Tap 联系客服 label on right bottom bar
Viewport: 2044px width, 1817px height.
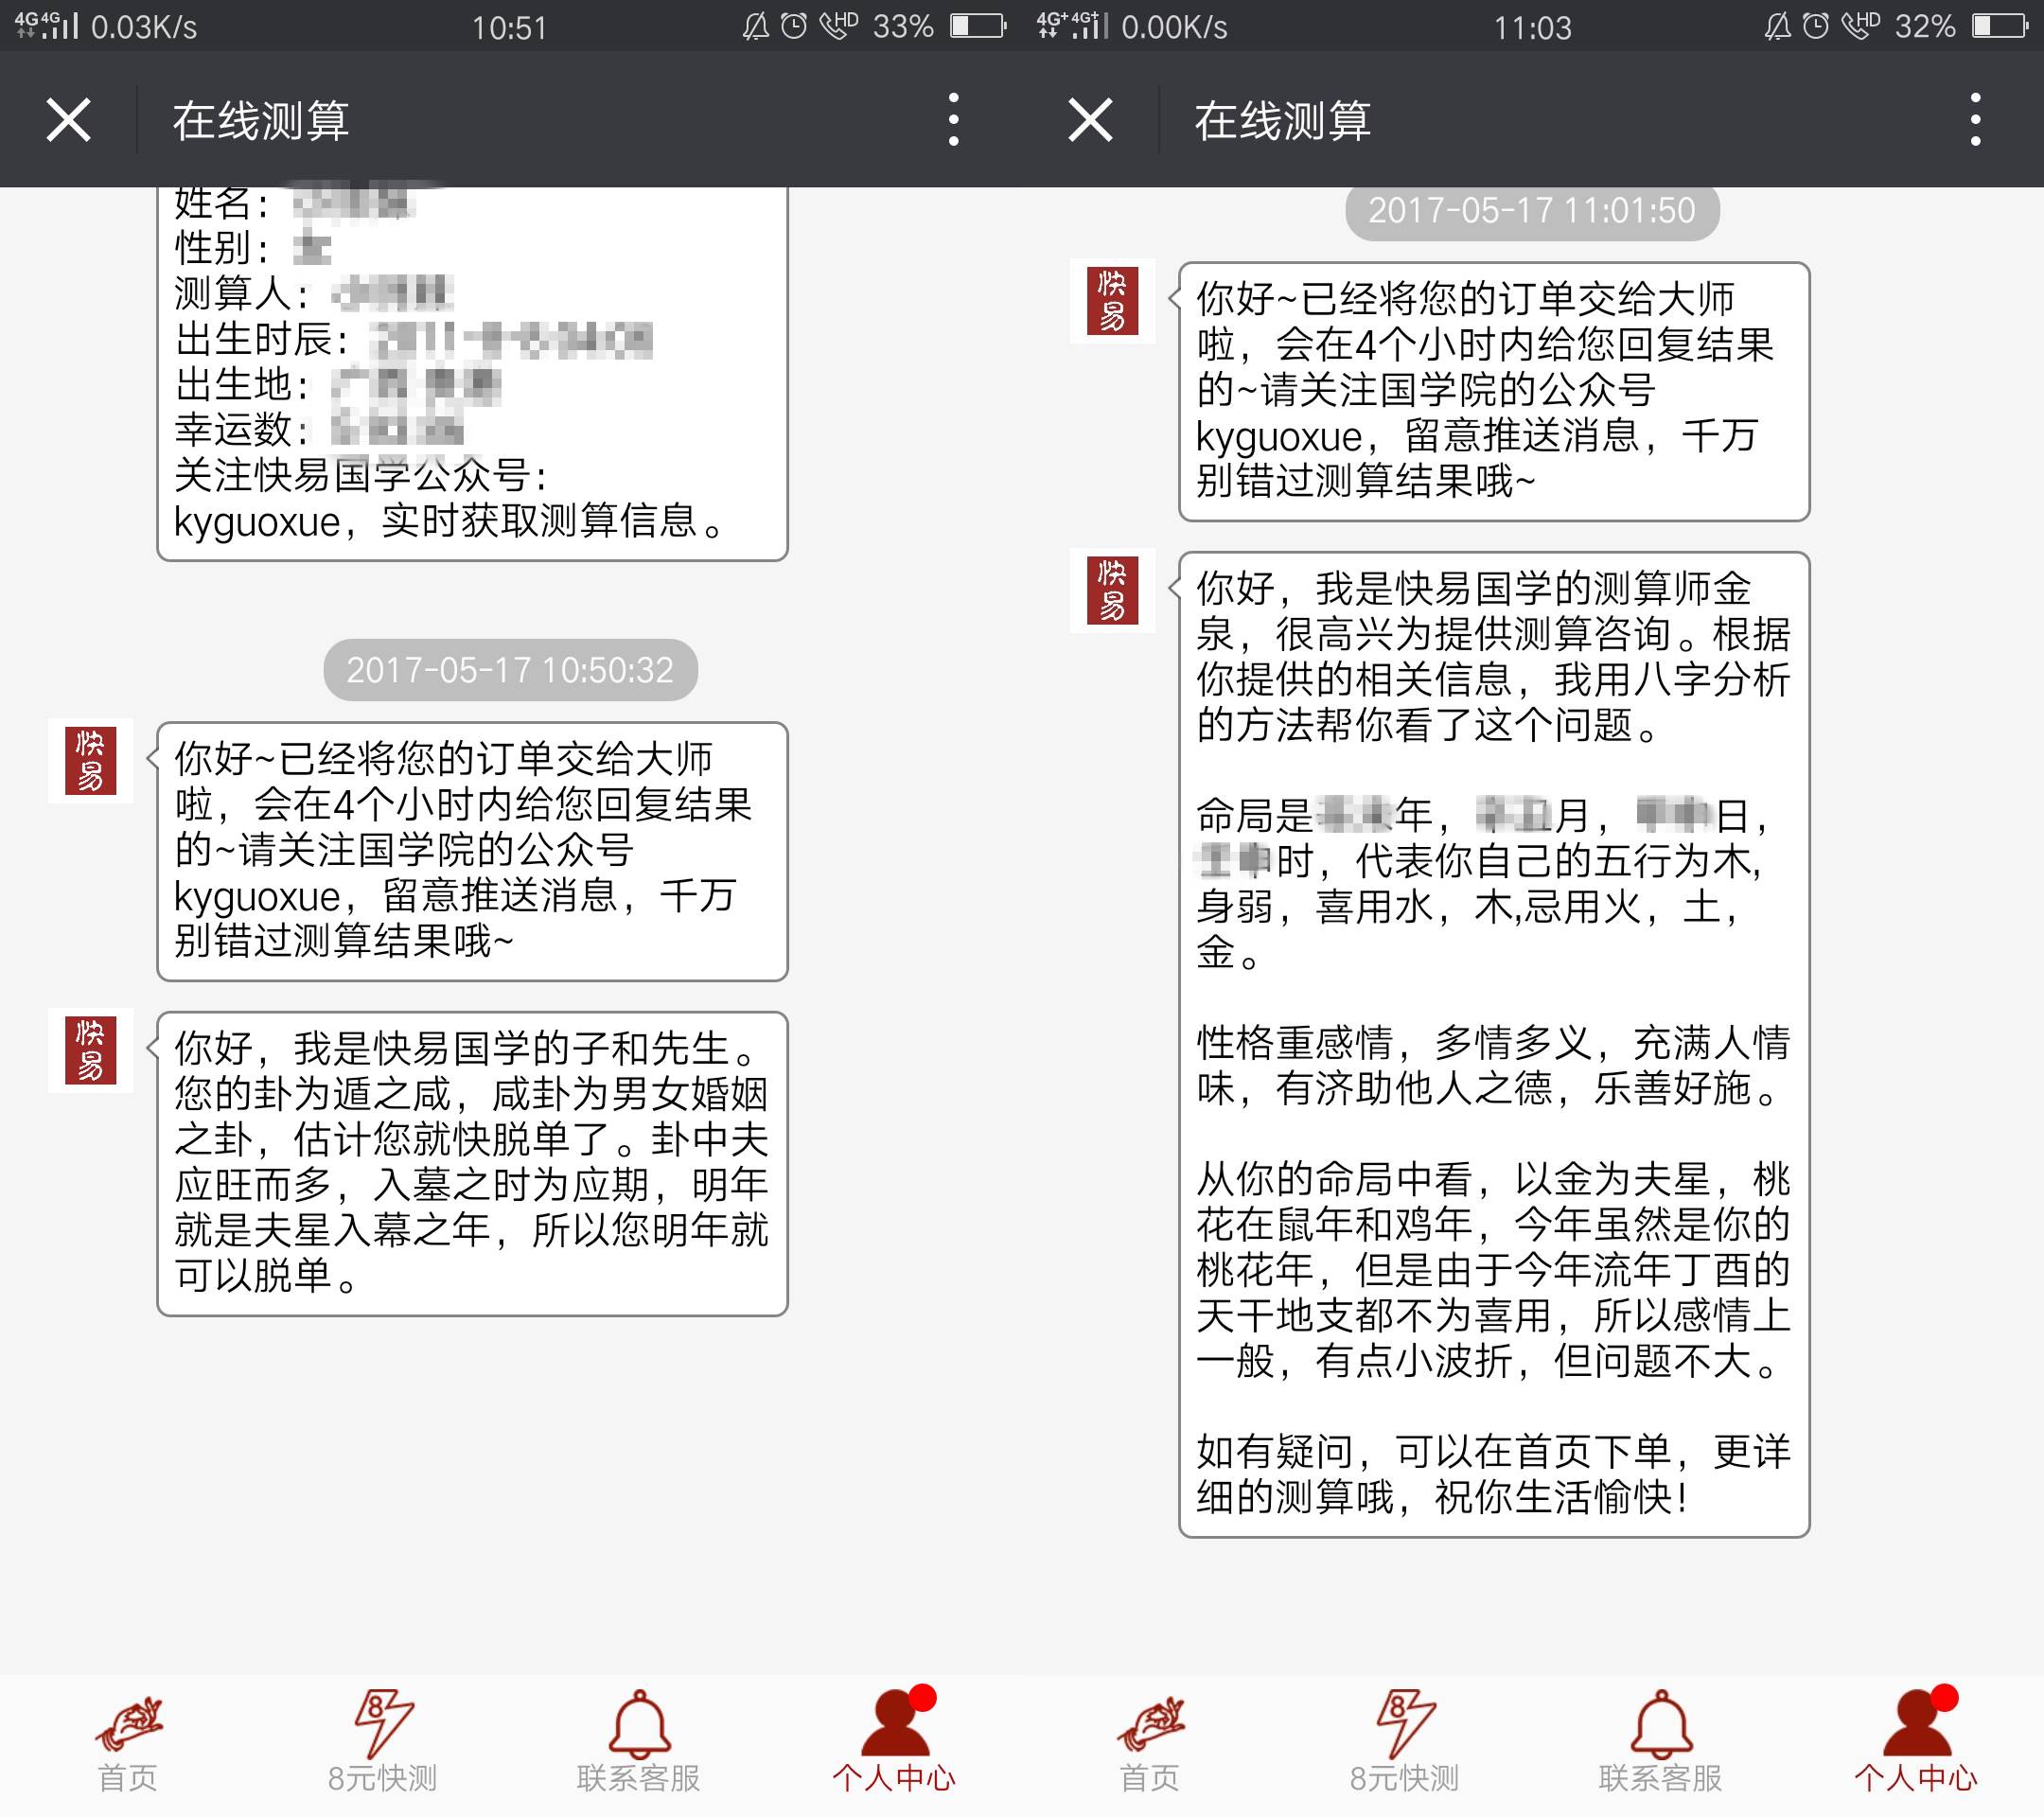click(x=1661, y=1778)
